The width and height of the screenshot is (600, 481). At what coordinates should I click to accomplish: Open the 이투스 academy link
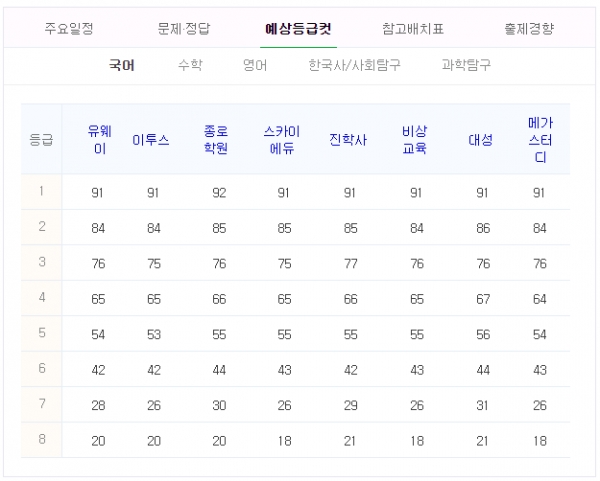pyautogui.click(x=153, y=140)
